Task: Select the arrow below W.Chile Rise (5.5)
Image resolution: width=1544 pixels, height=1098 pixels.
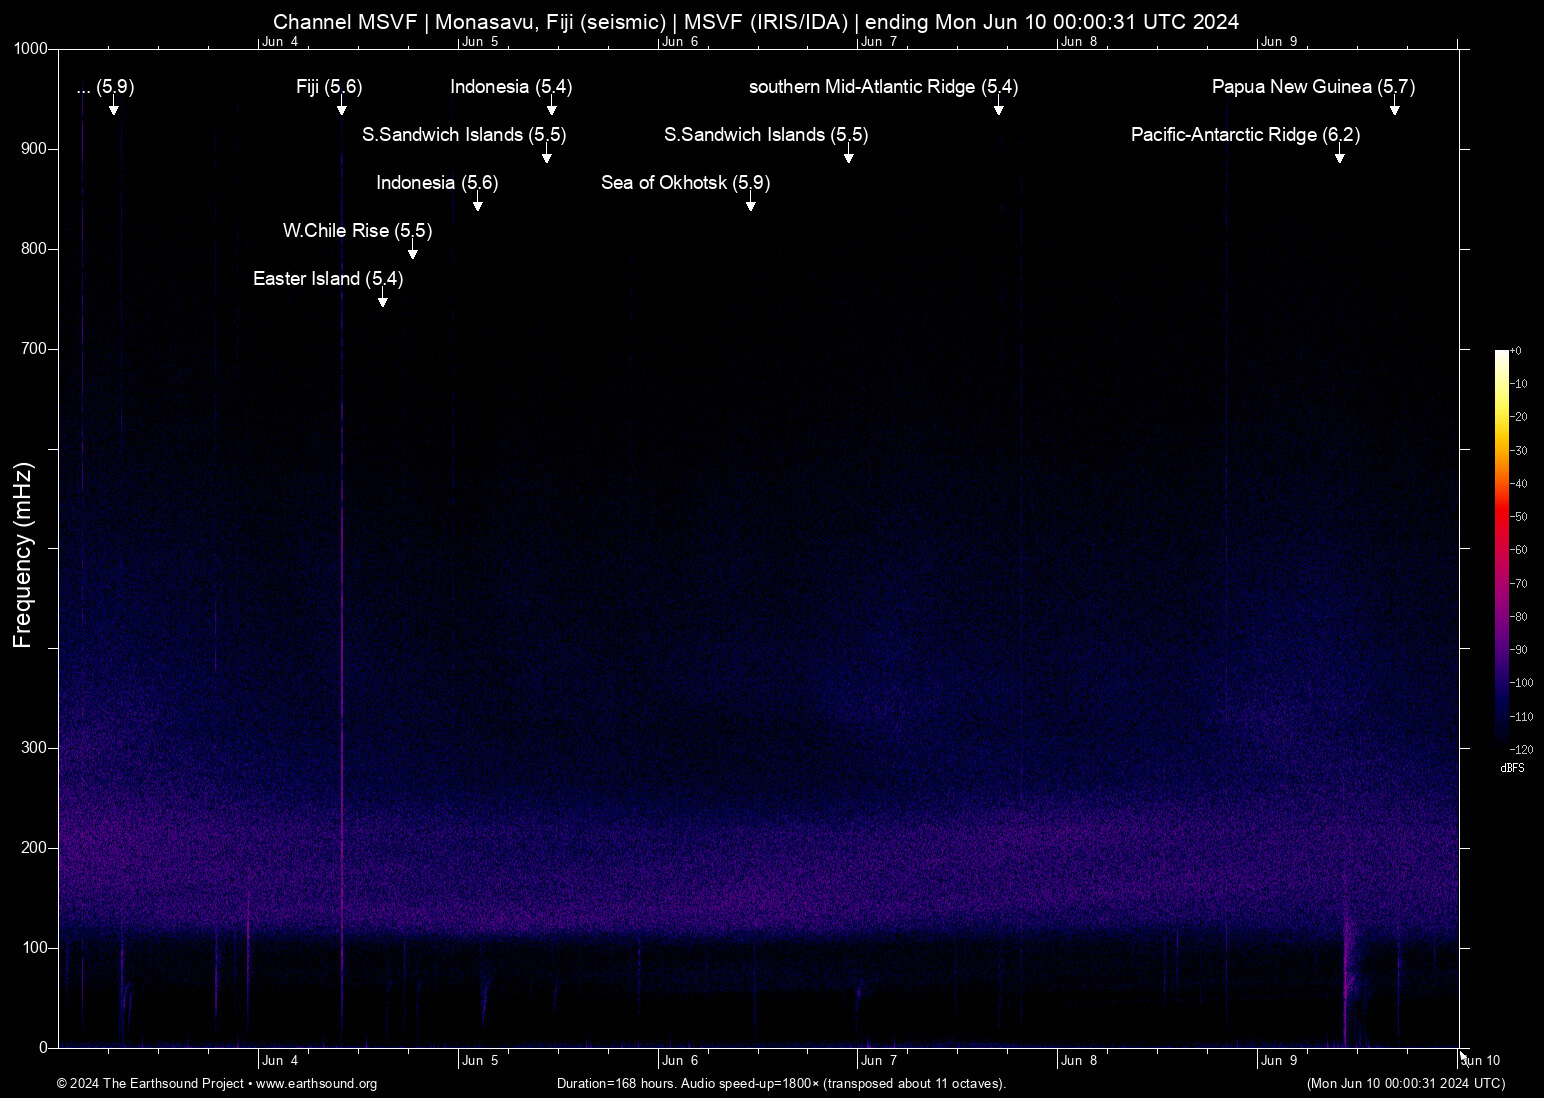Action: [412, 252]
